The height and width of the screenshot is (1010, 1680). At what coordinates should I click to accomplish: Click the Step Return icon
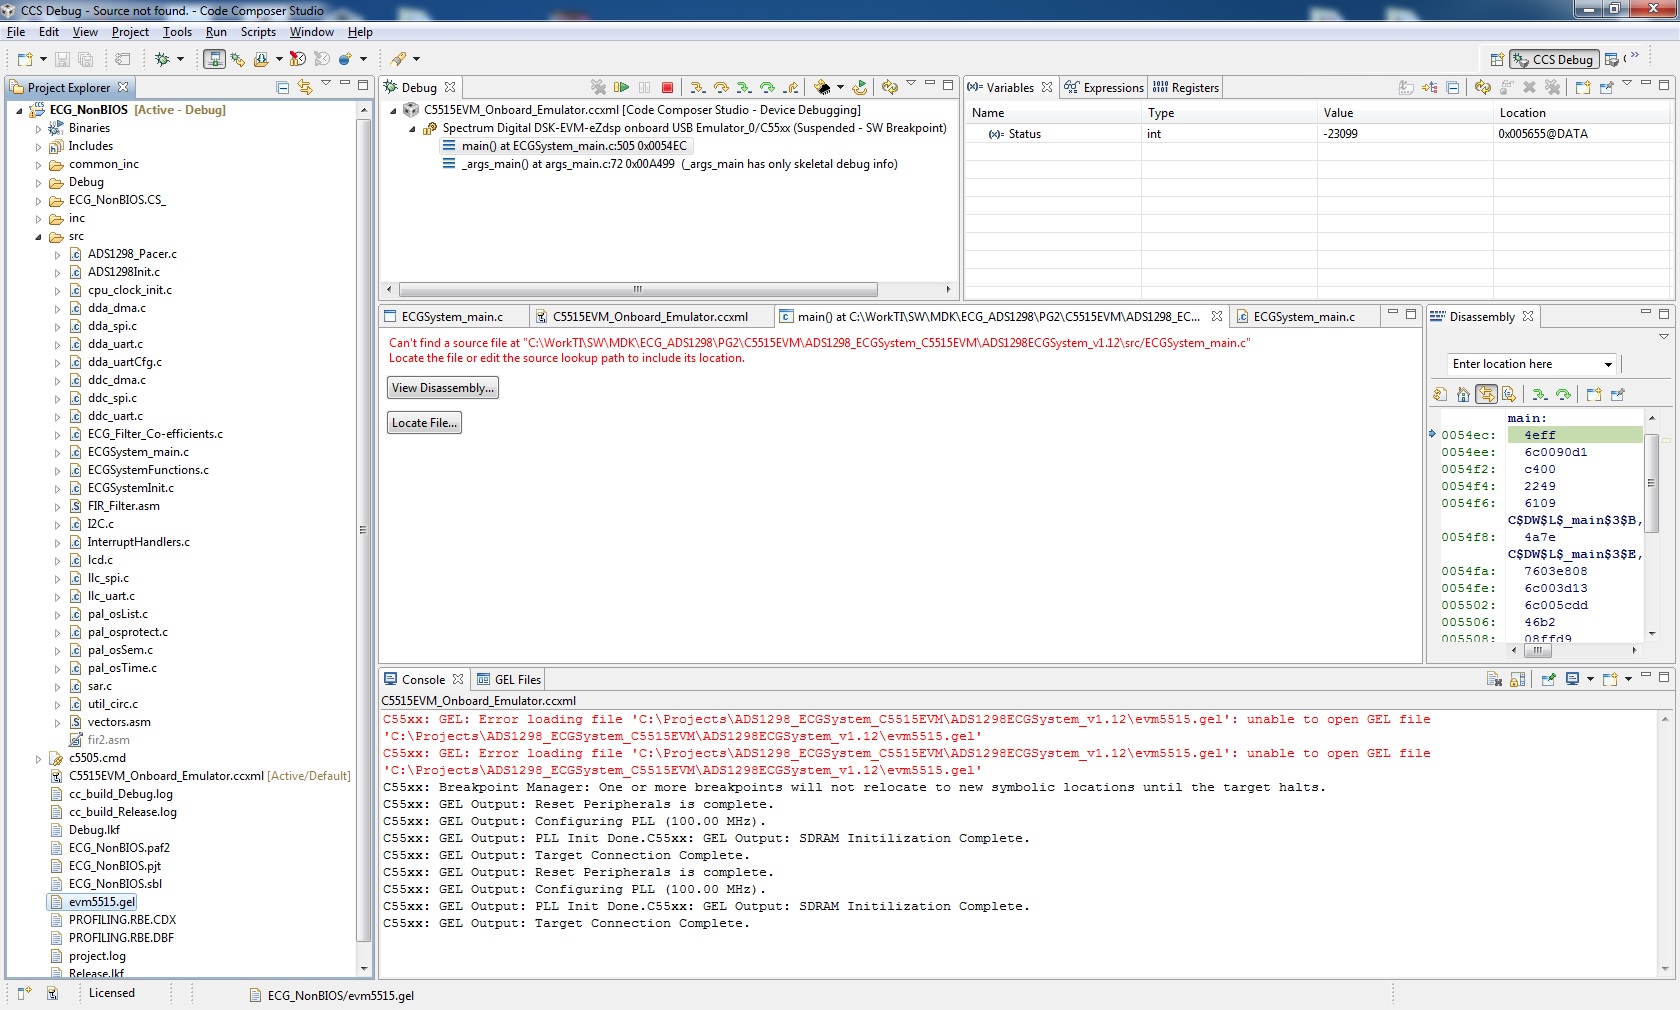(791, 88)
